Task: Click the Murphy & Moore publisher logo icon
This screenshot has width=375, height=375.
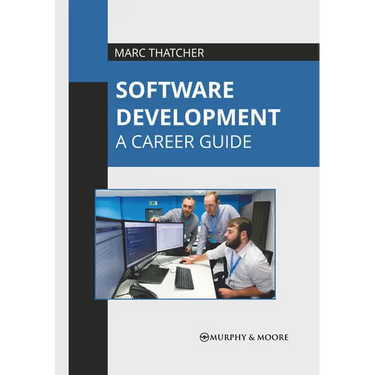Action: pyautogui.click(x=204, y=337)
